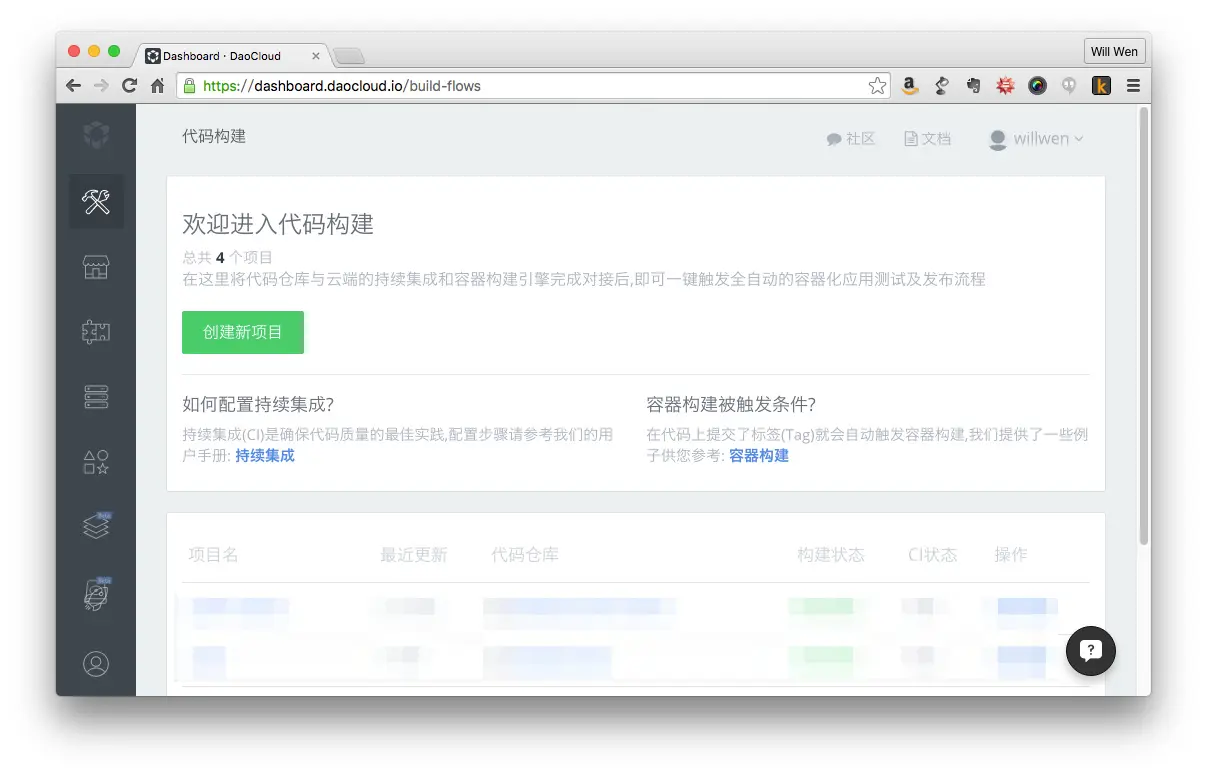This screenshot has width=1207, height=776.
Task: Open a new browser tab
Action: point(348,56)
